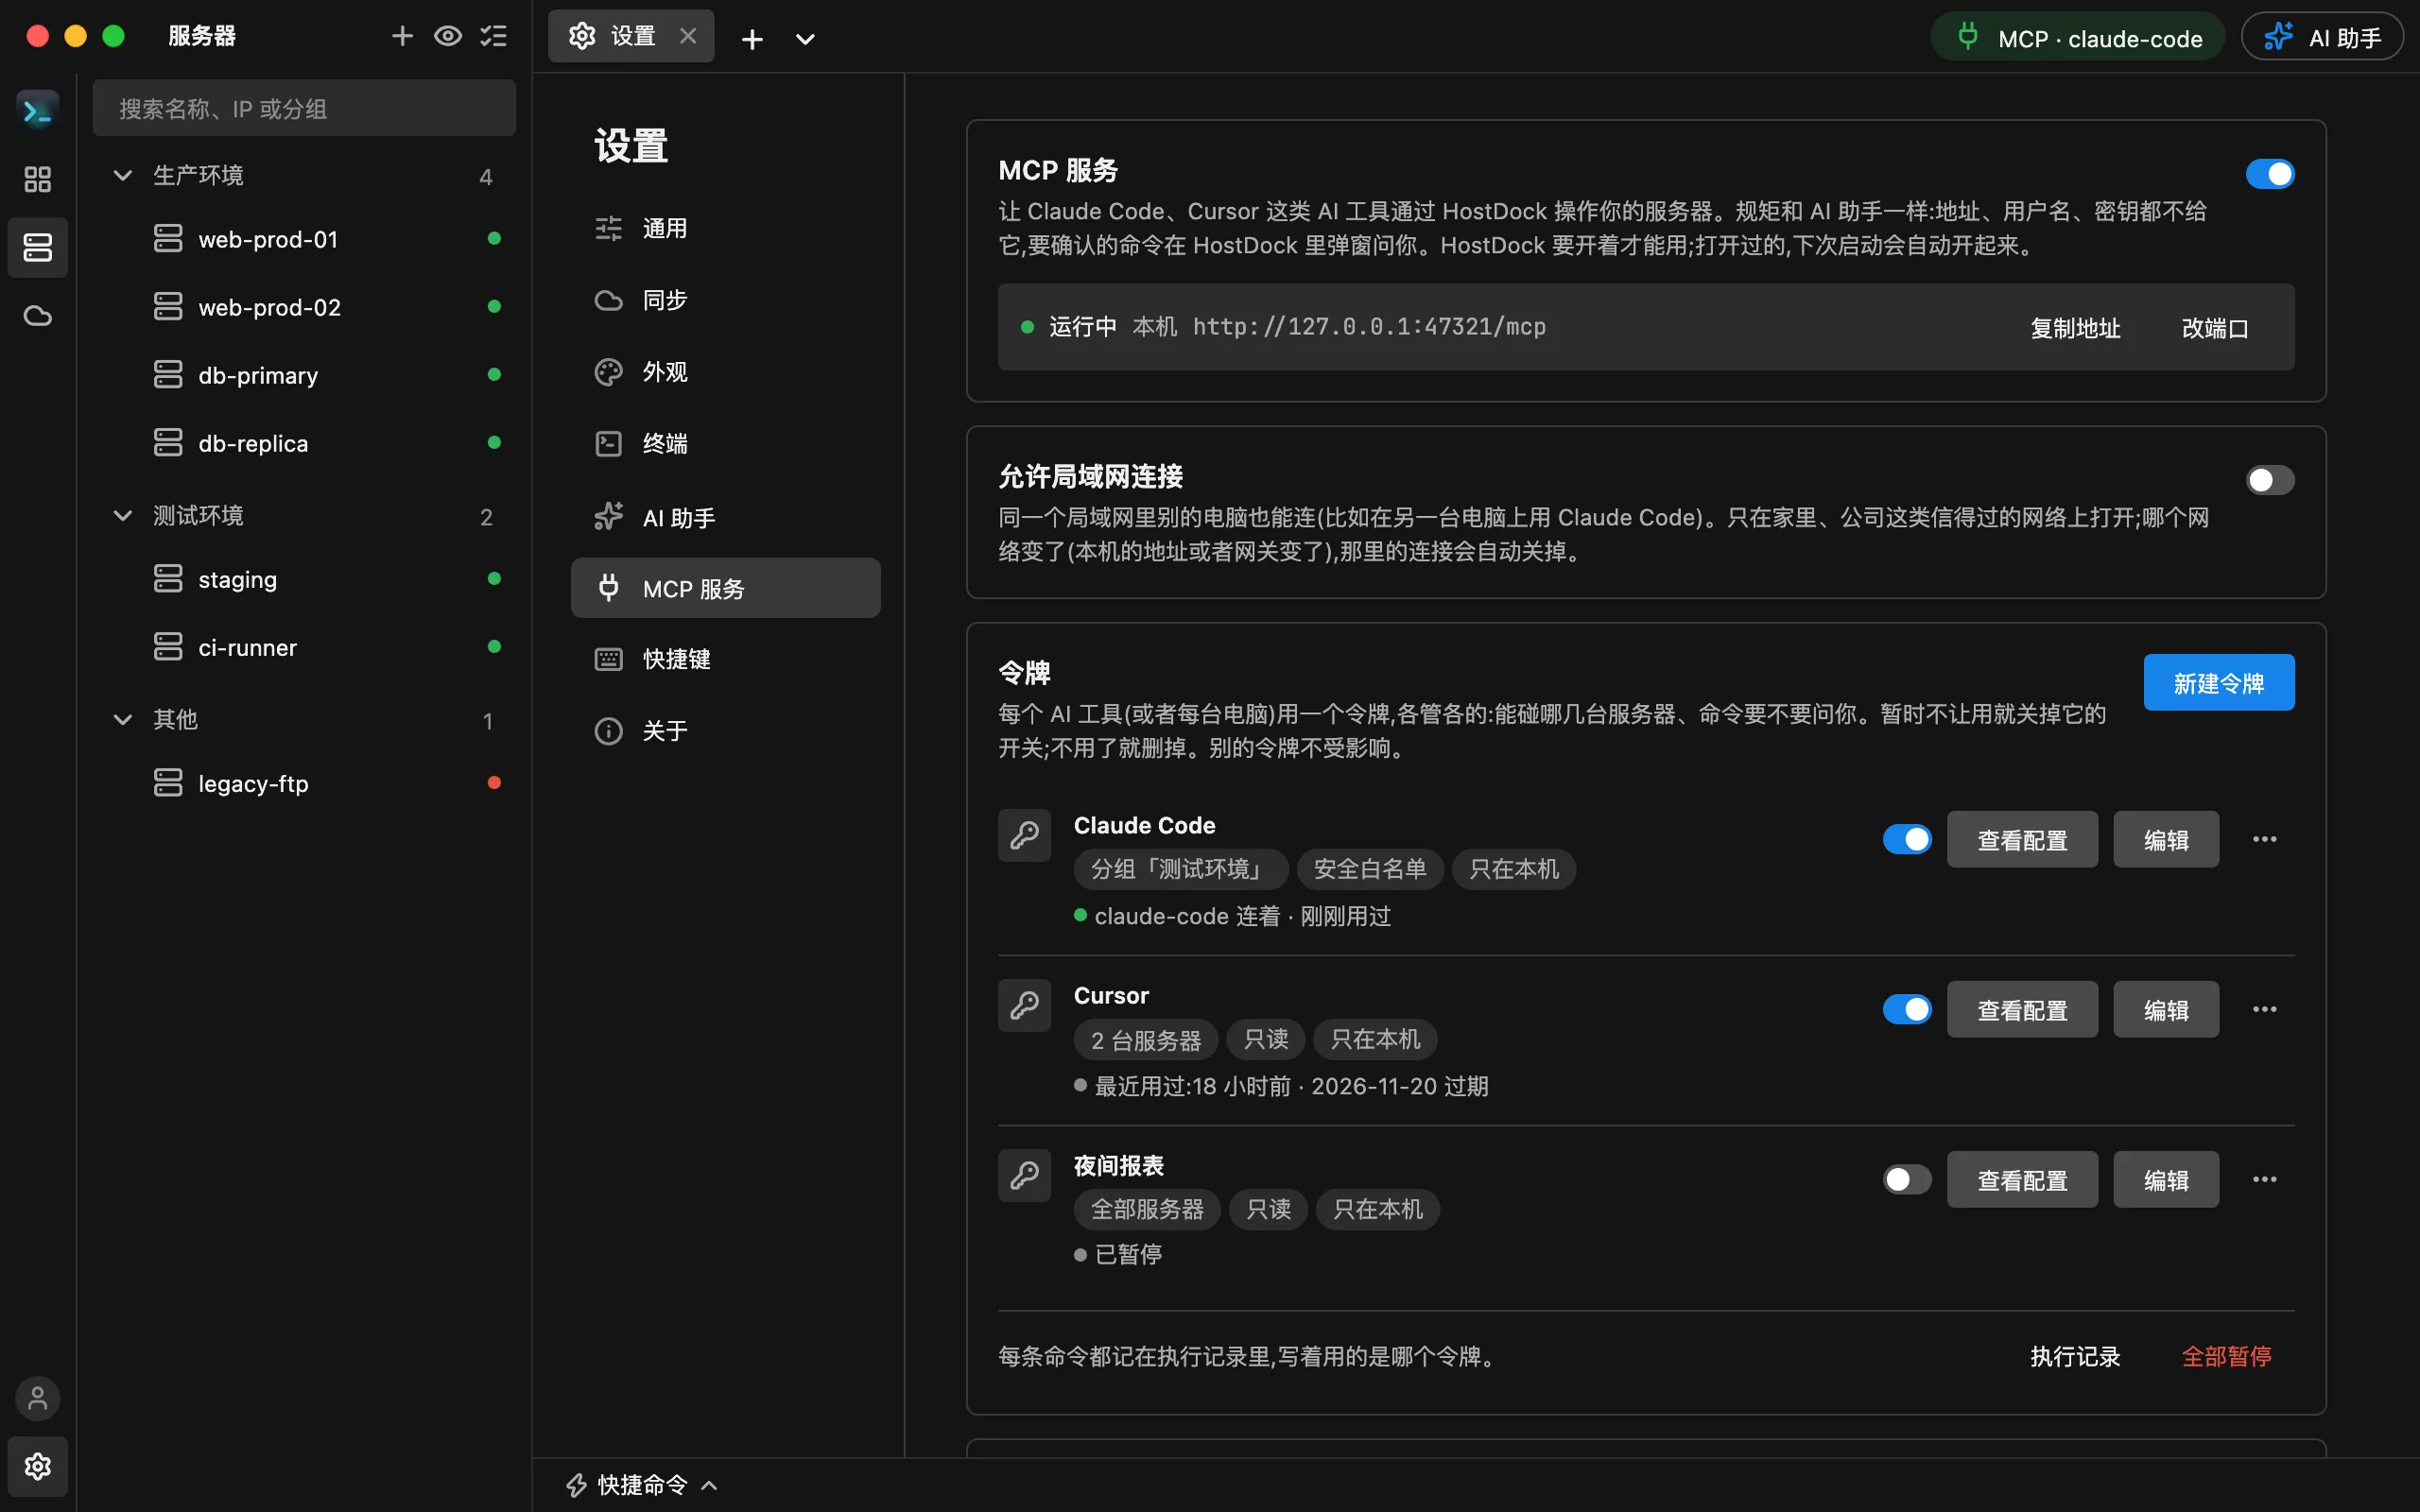Click the AI 助手 sparkle icon in title bar

pos(2279,37)
